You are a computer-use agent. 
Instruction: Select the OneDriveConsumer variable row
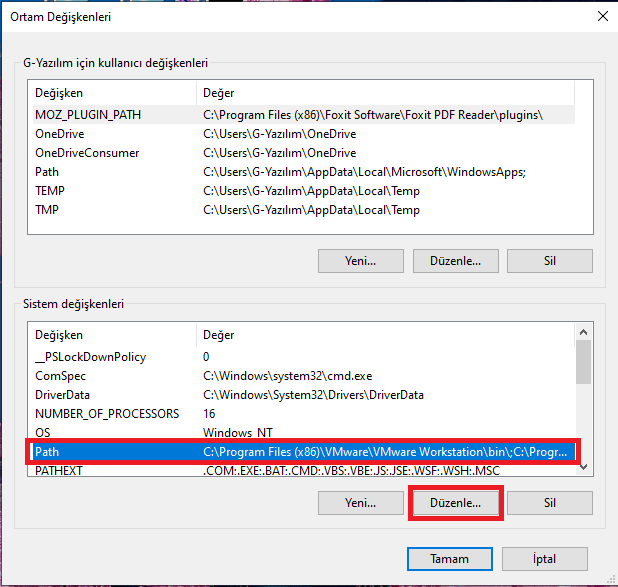[x=87, y=153]
